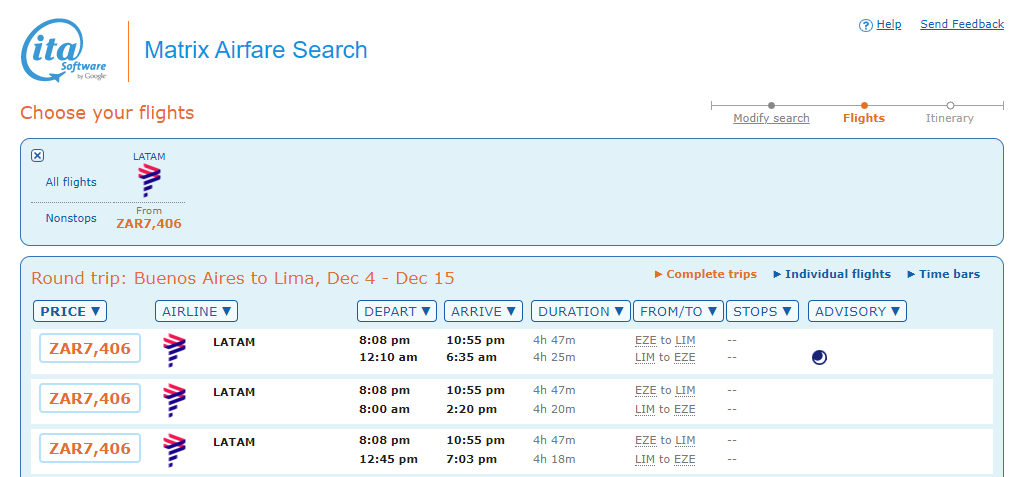1035x477 pixels.
Task: Click the Modify search progress dot
Action: click(x=771, y=106)
